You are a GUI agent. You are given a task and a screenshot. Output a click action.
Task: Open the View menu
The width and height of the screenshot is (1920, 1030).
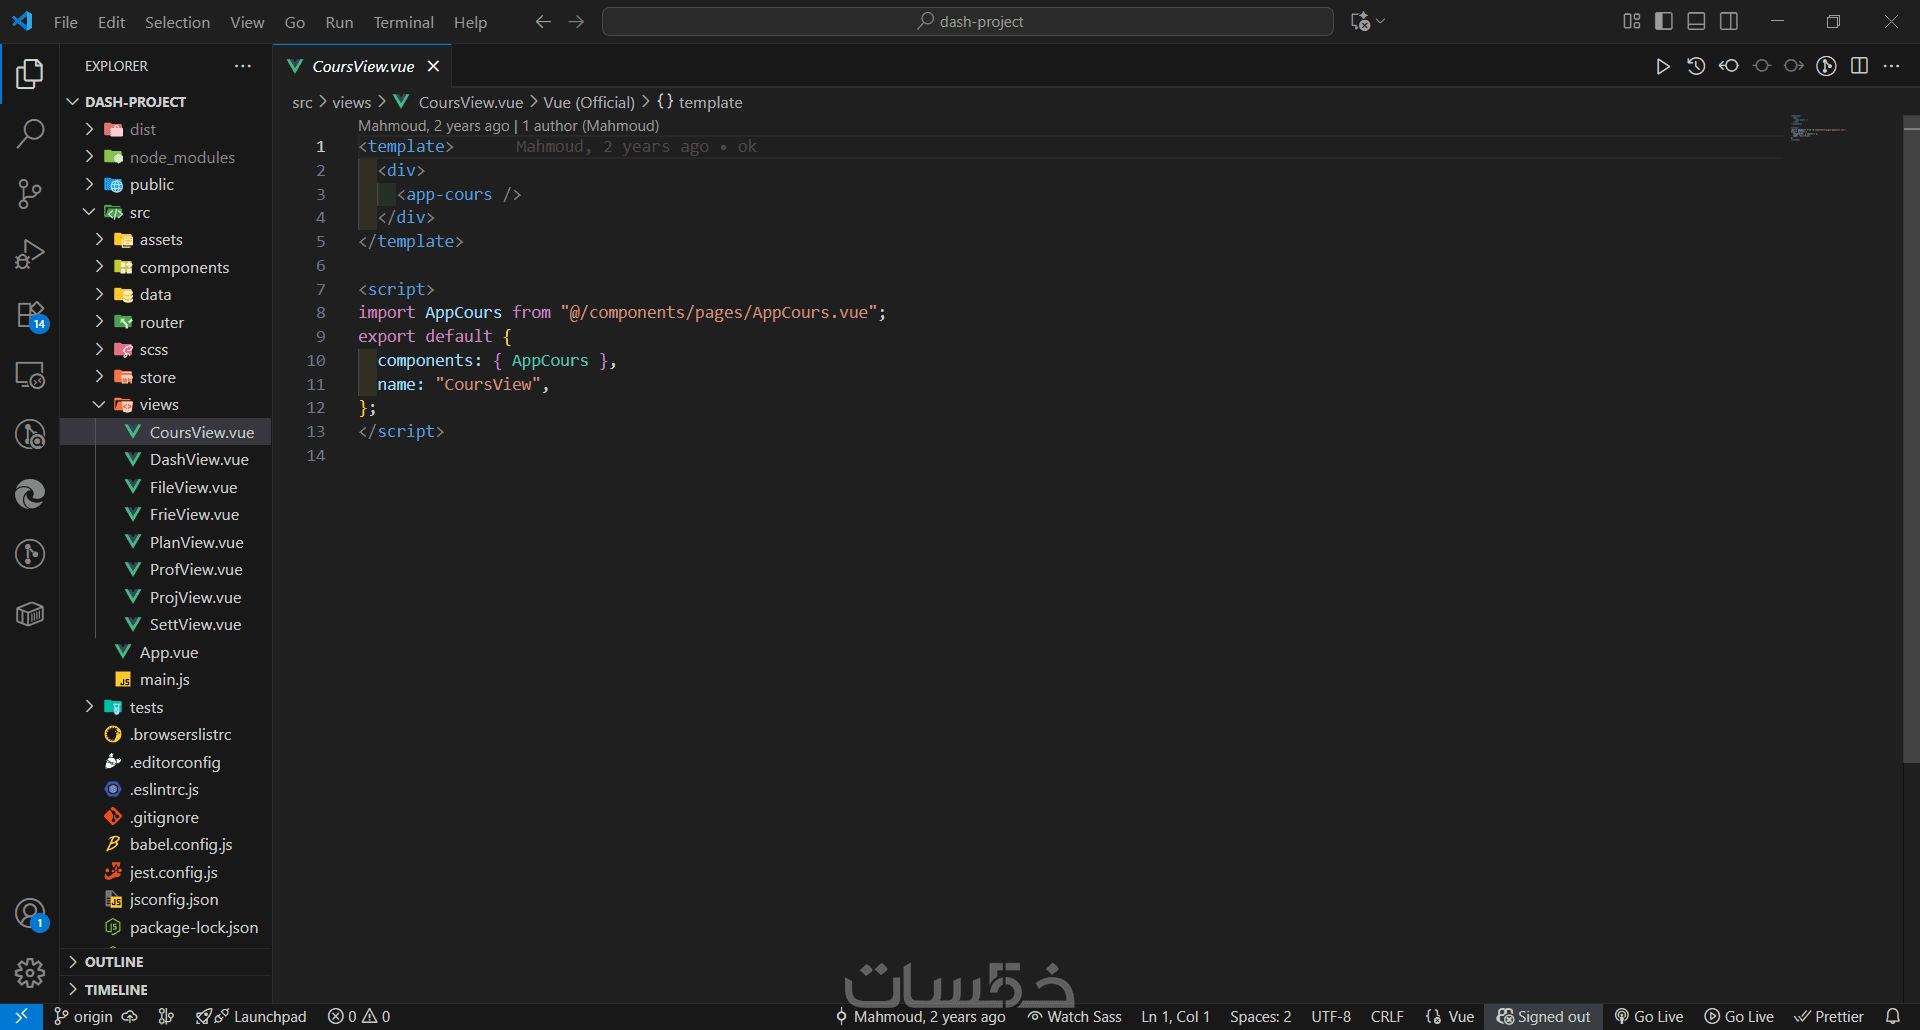coord(247,22)
